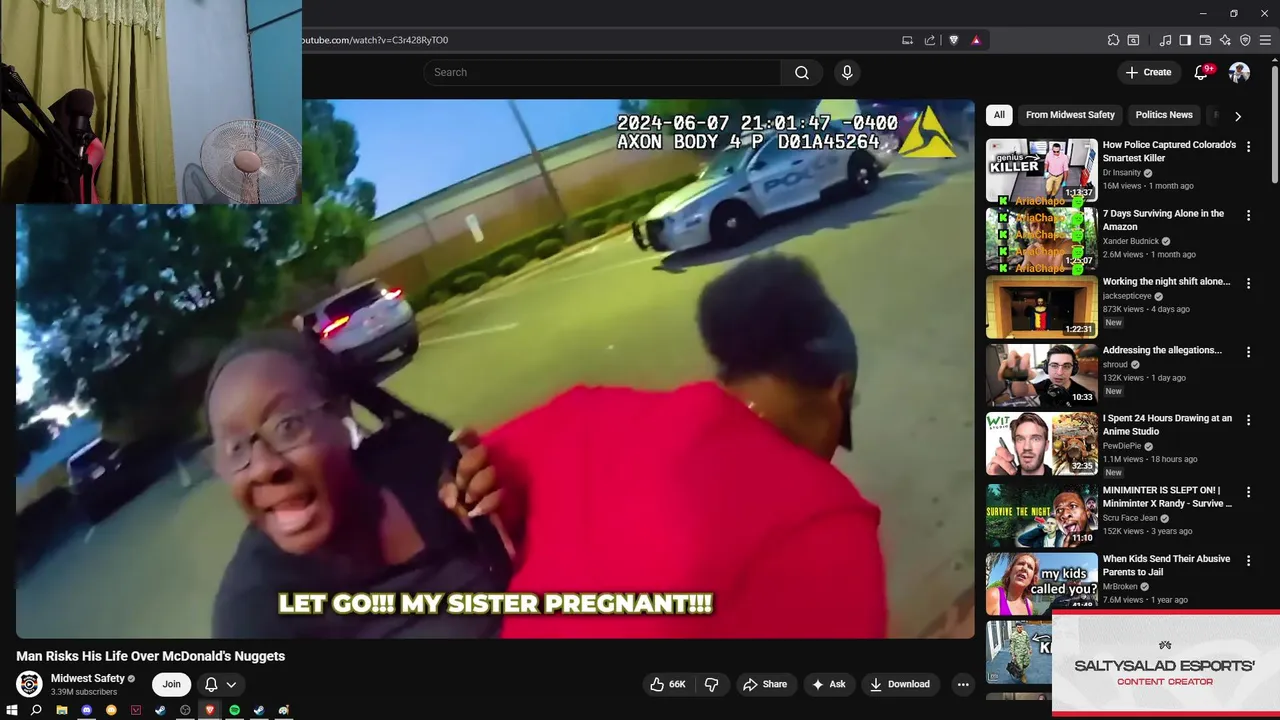Screen dimensions: 1280x720
Task: Open options for 7 Days Surviving Alone video
Action: (1248, 215)
